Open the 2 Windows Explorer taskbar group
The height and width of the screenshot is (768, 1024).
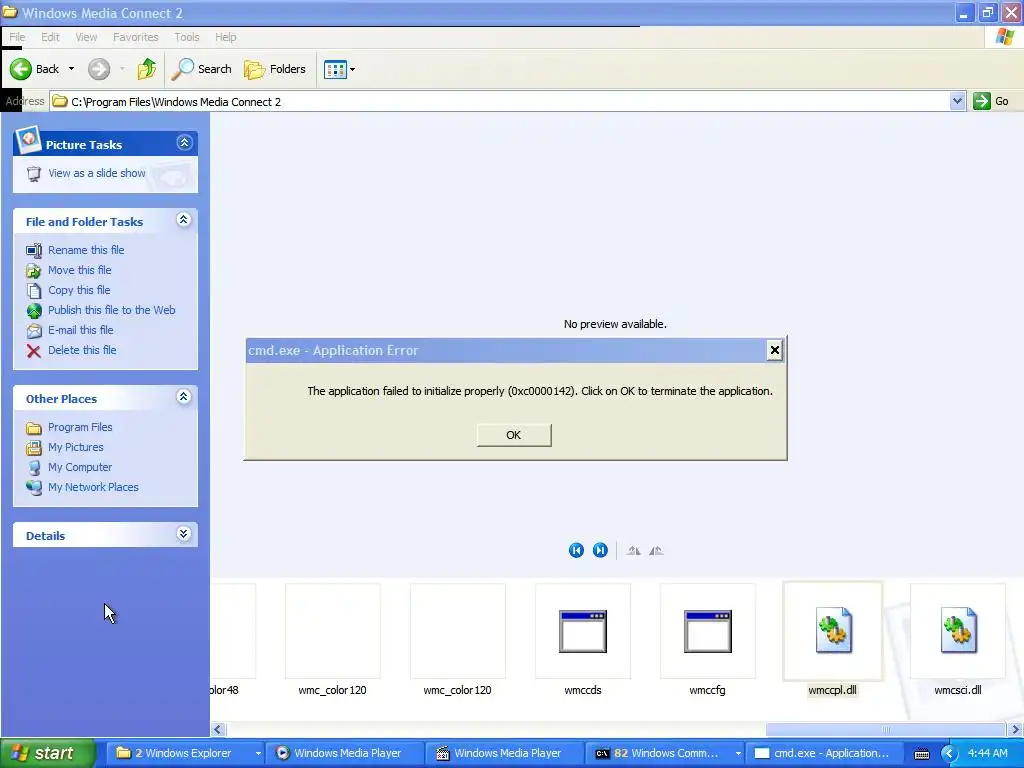(185, 754)
